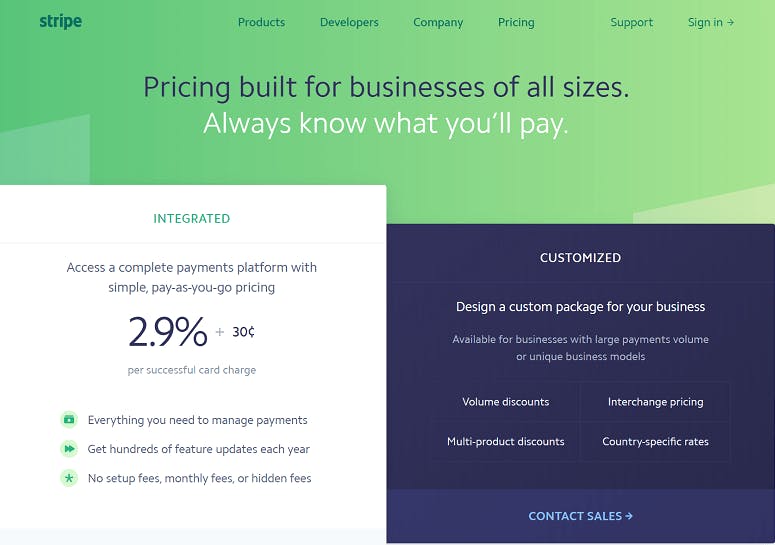
Task: Open the Company menu
Action: 438,22
